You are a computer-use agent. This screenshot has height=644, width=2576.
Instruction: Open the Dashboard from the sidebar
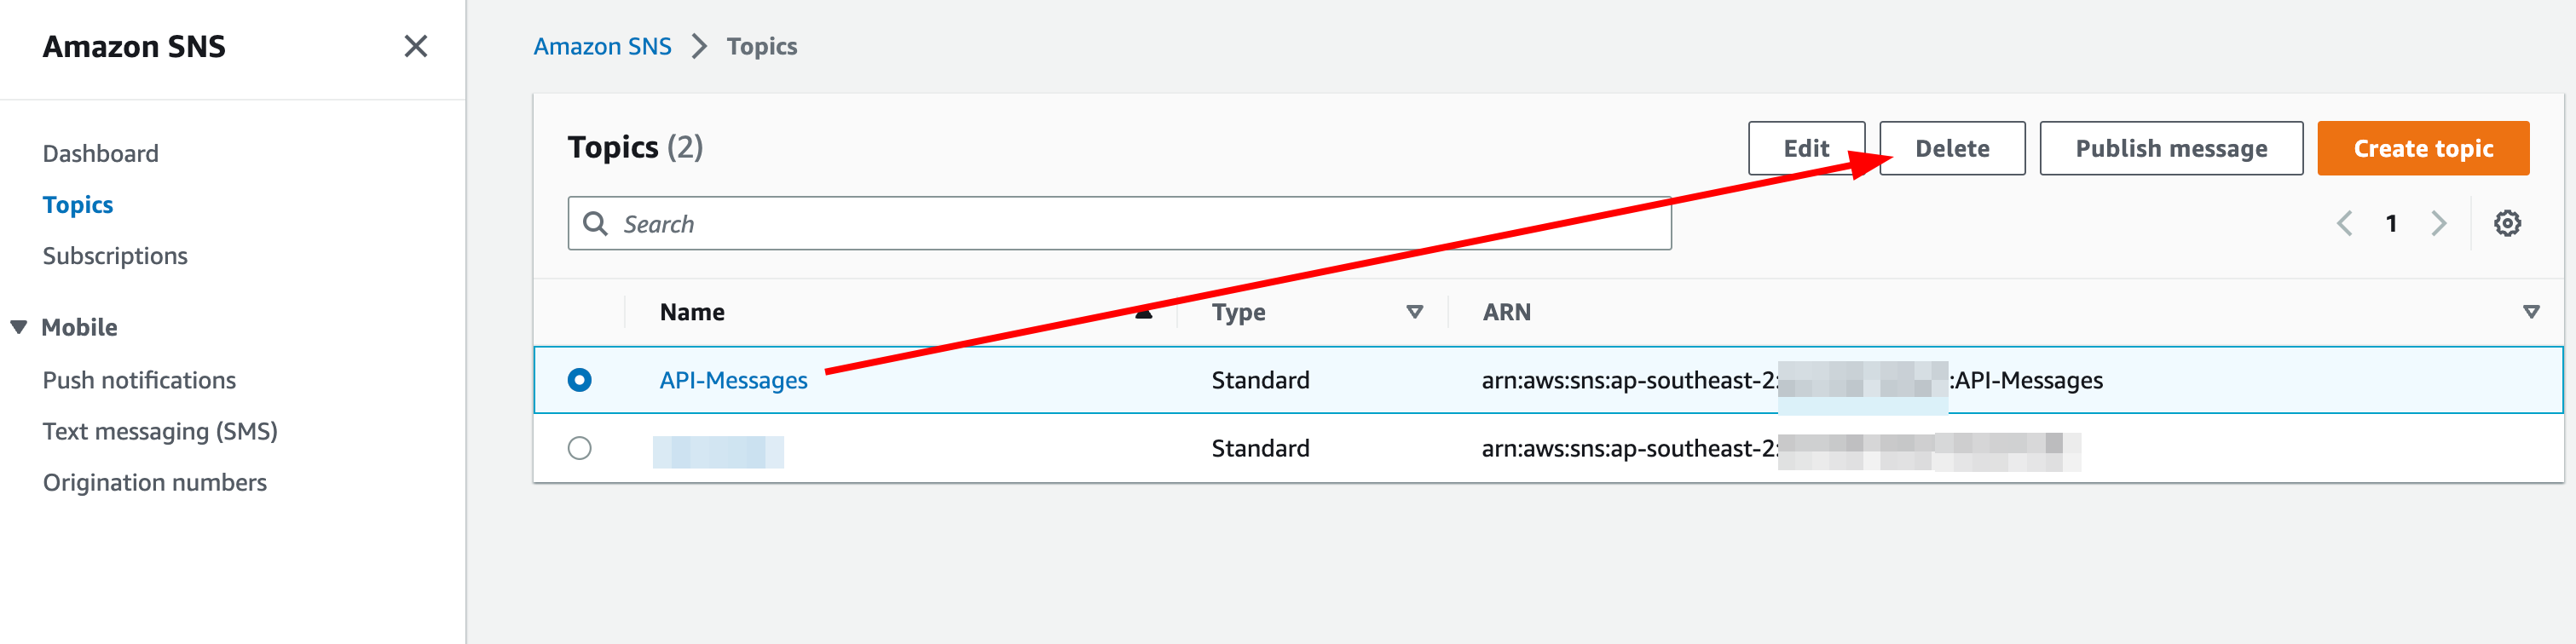(x=101, y=152)
